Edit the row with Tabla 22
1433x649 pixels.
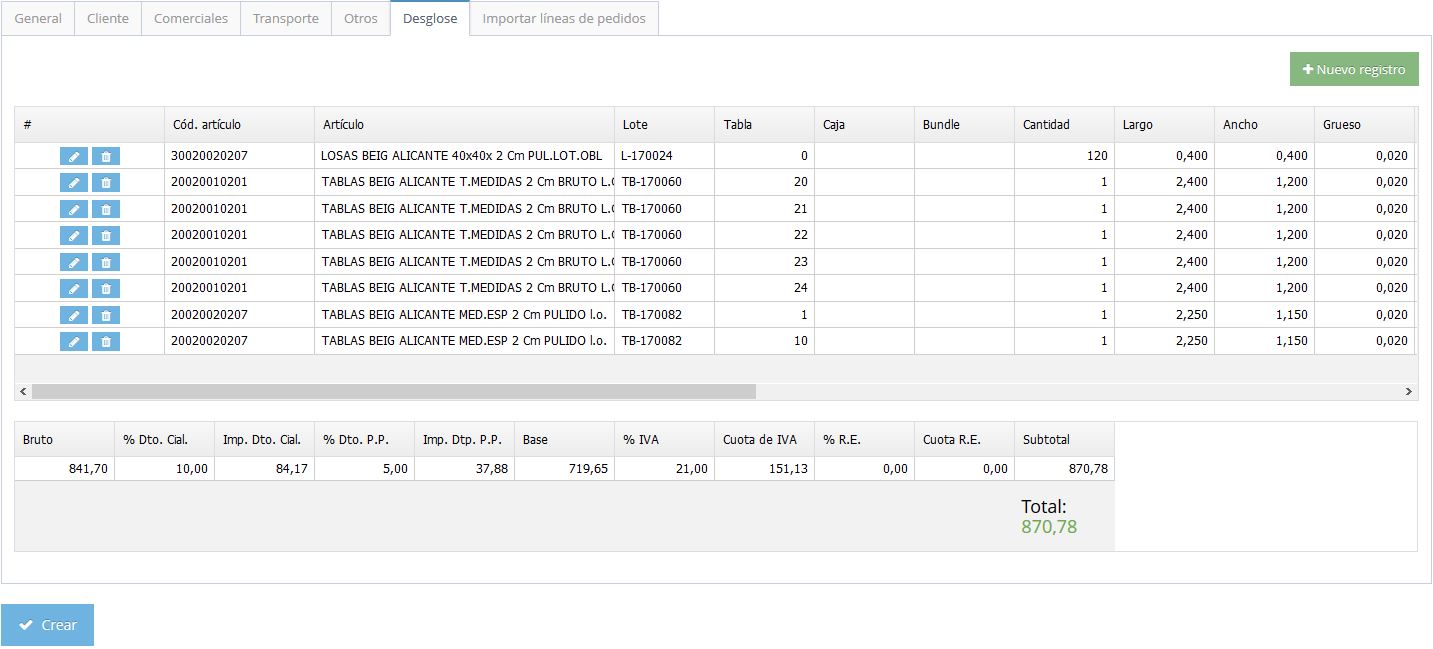point(74,235)
